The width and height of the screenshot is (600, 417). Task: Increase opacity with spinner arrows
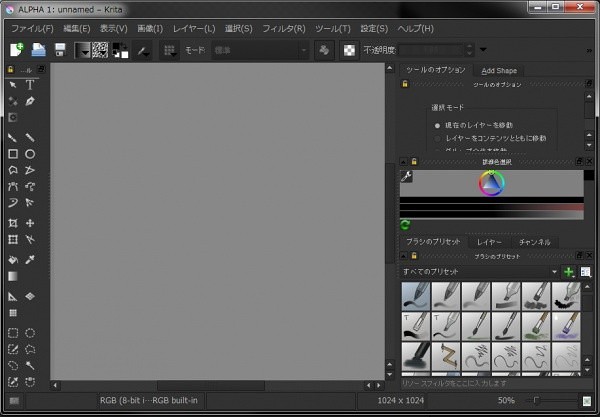click(x=470, y=47)
